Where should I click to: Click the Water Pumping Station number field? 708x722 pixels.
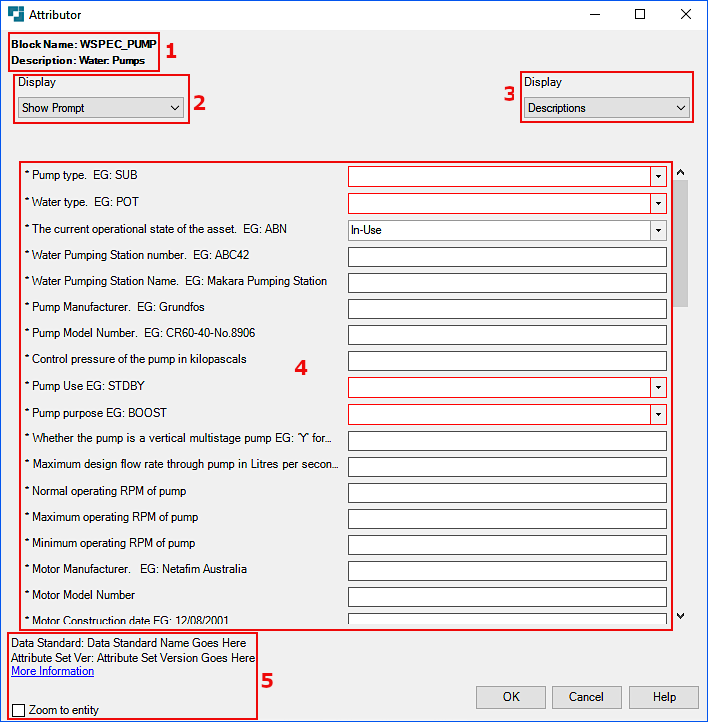pos(507,256)
